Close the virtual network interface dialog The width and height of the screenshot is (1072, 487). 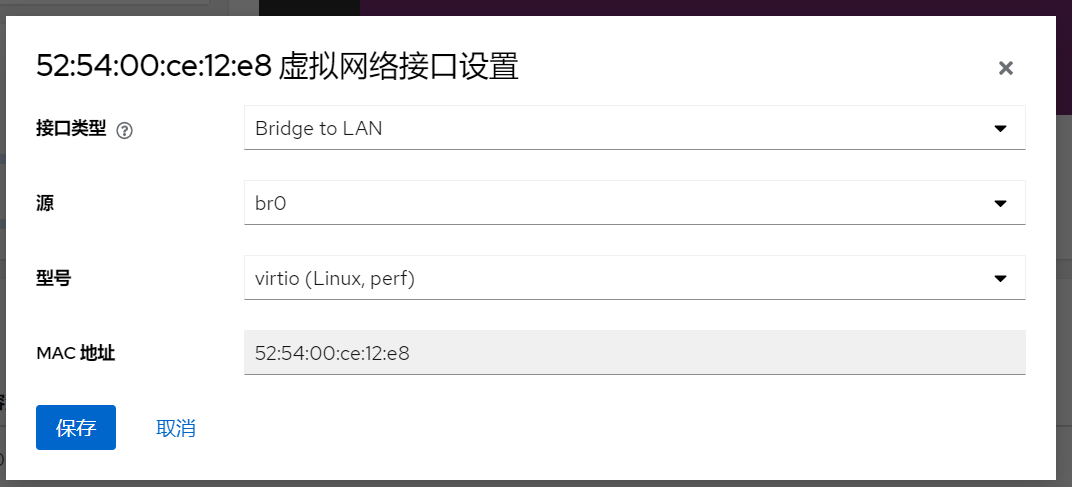(1006, 68)
